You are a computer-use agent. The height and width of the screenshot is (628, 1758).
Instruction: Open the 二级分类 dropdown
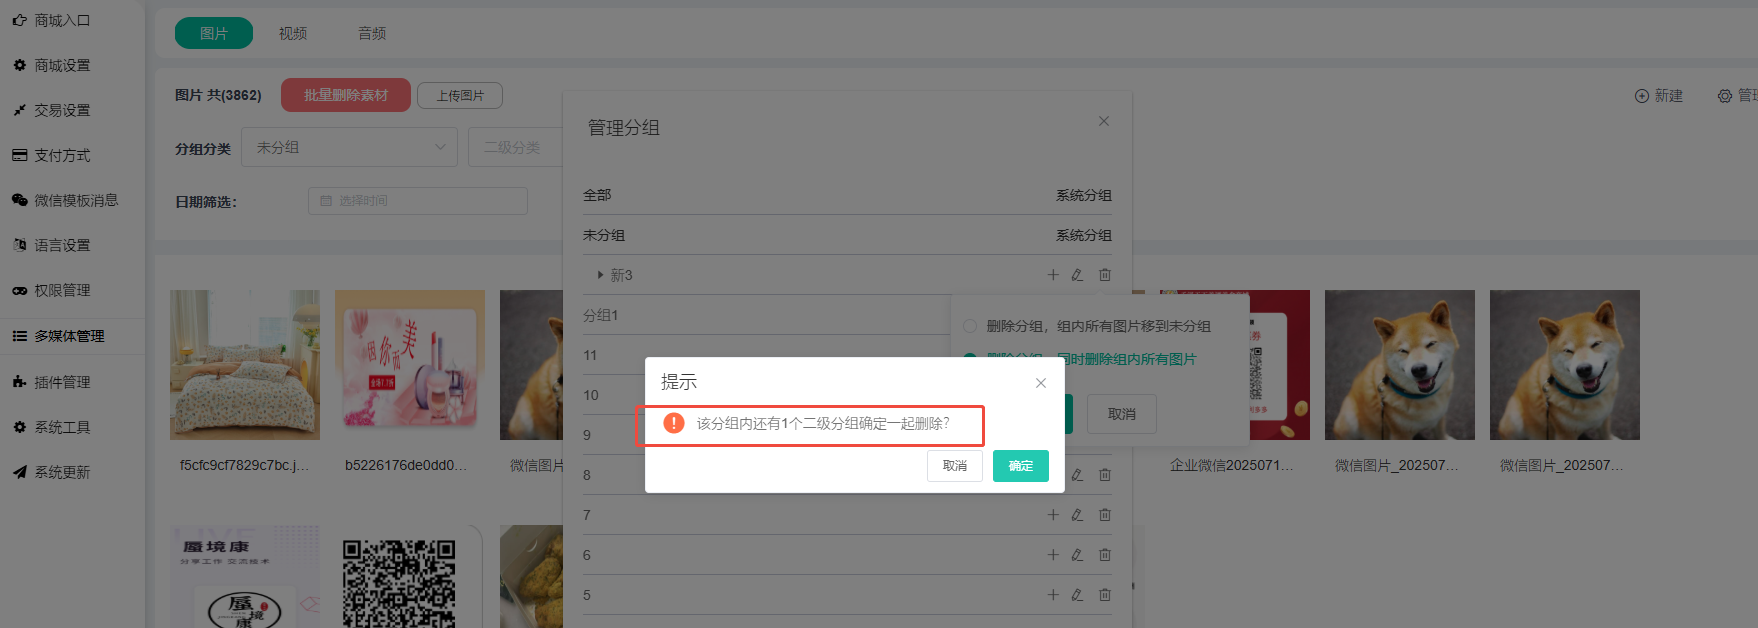(515, 147)
